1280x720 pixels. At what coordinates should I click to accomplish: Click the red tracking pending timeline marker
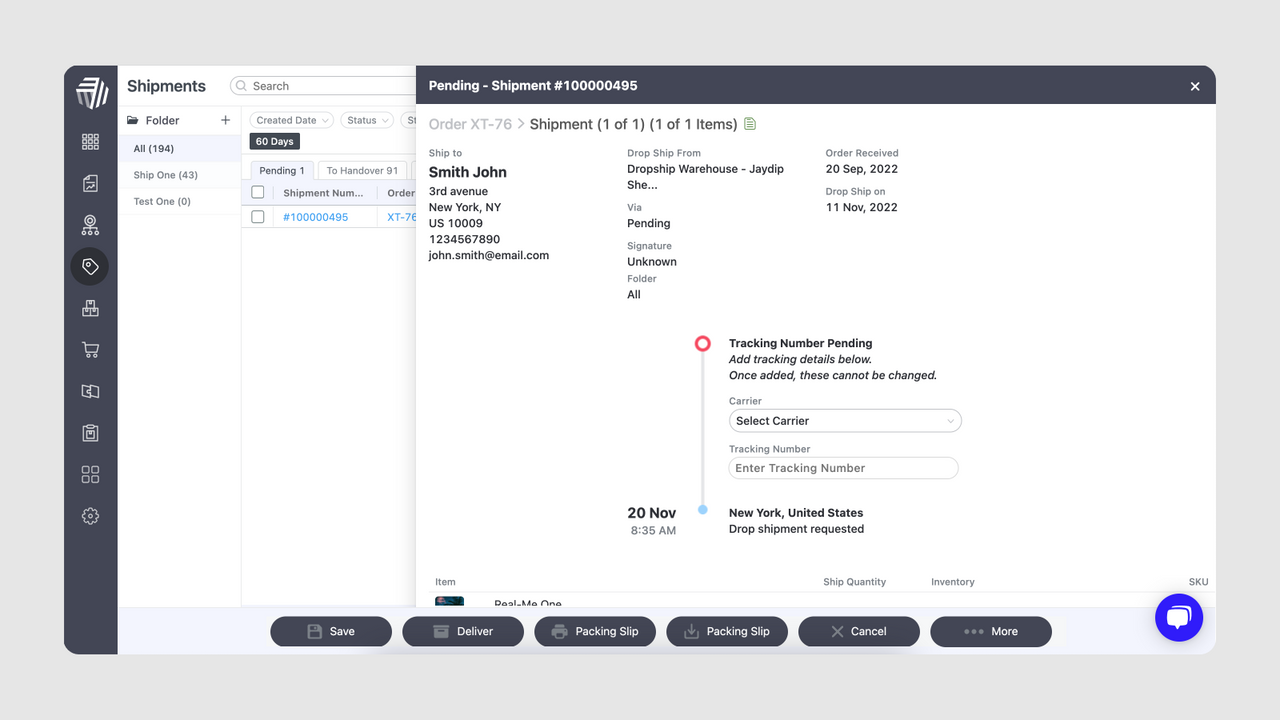click(x=703, y=343)
